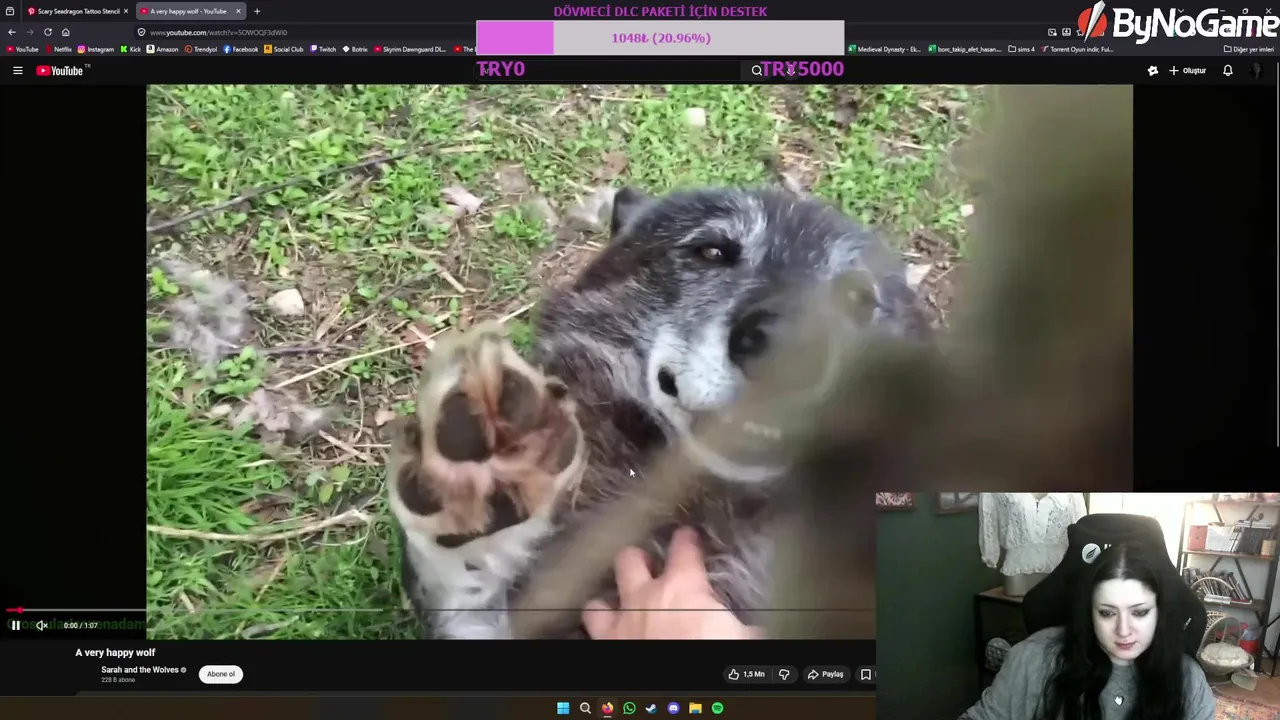This screenshot has height=720, width=1280.
Task: Seek along the video progress bar
Action: pyautogui.click(x=440, y=609)
